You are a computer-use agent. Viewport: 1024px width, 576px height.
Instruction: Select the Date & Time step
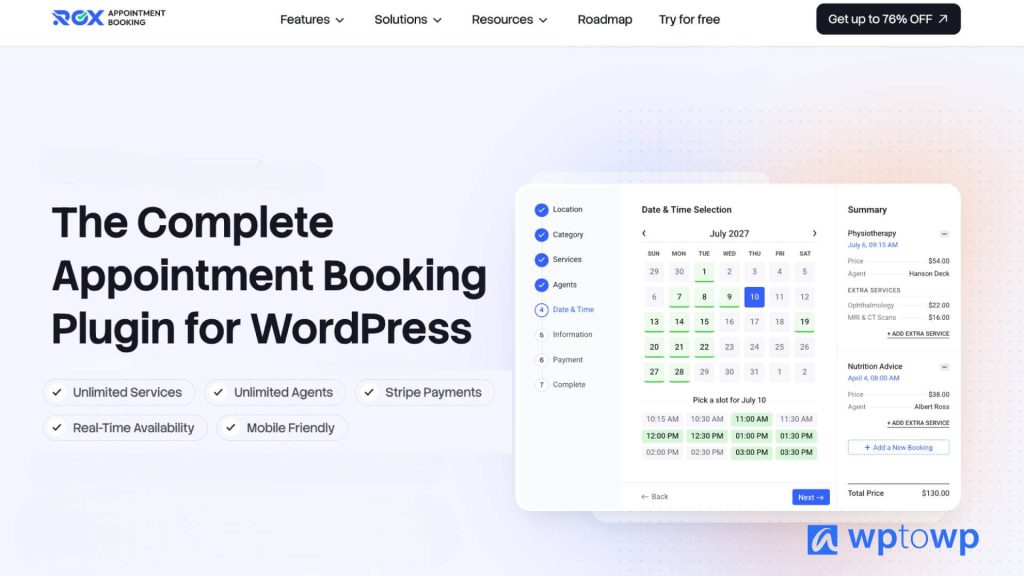(564, 310)
